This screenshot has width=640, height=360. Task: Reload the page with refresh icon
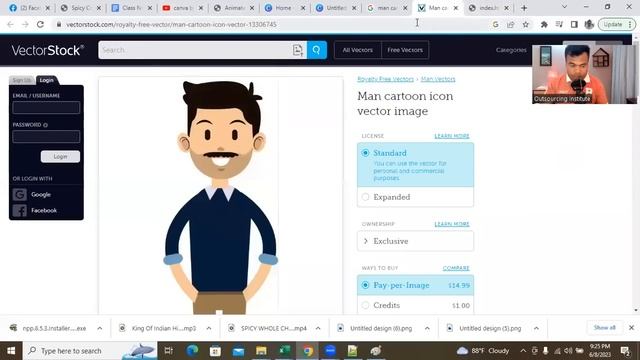[x=40, y=24]
